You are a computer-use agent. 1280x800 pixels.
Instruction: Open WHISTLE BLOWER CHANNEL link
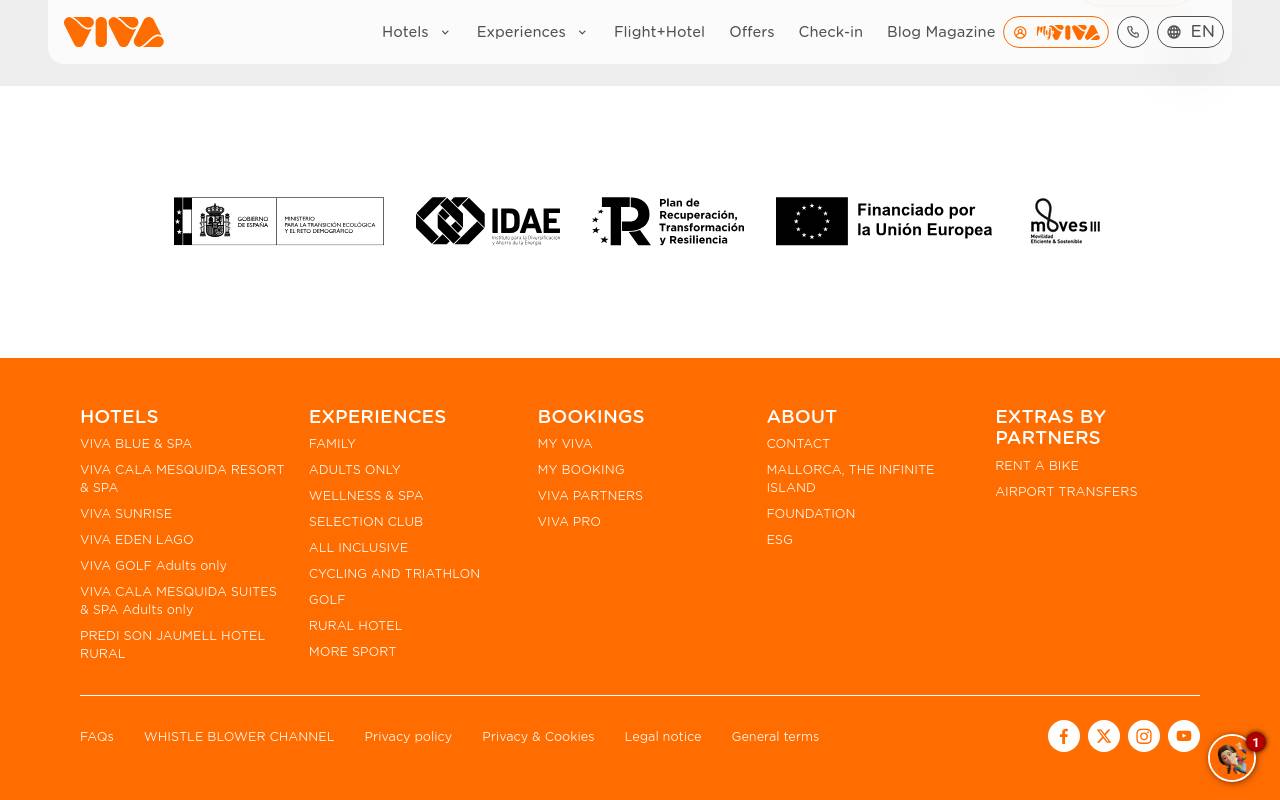[239, 737]
